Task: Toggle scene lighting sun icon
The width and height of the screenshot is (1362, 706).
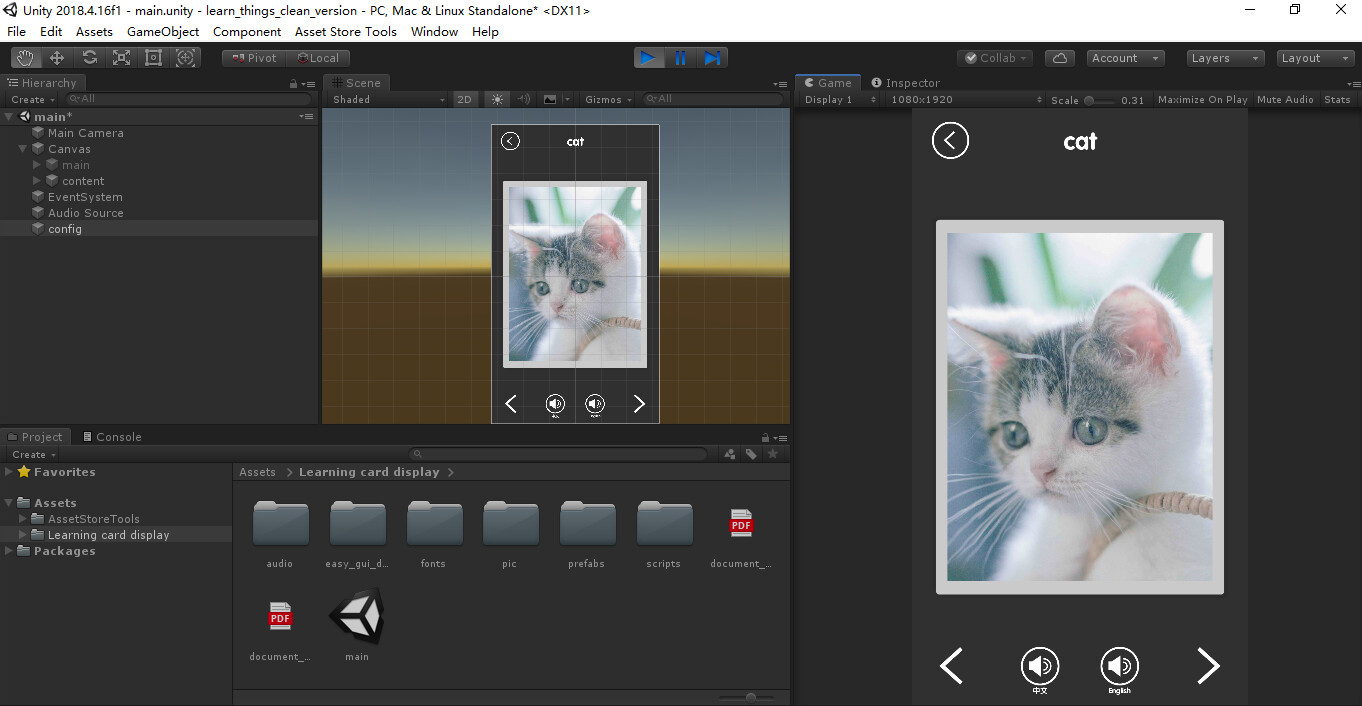Action: [x=497, y=99]
